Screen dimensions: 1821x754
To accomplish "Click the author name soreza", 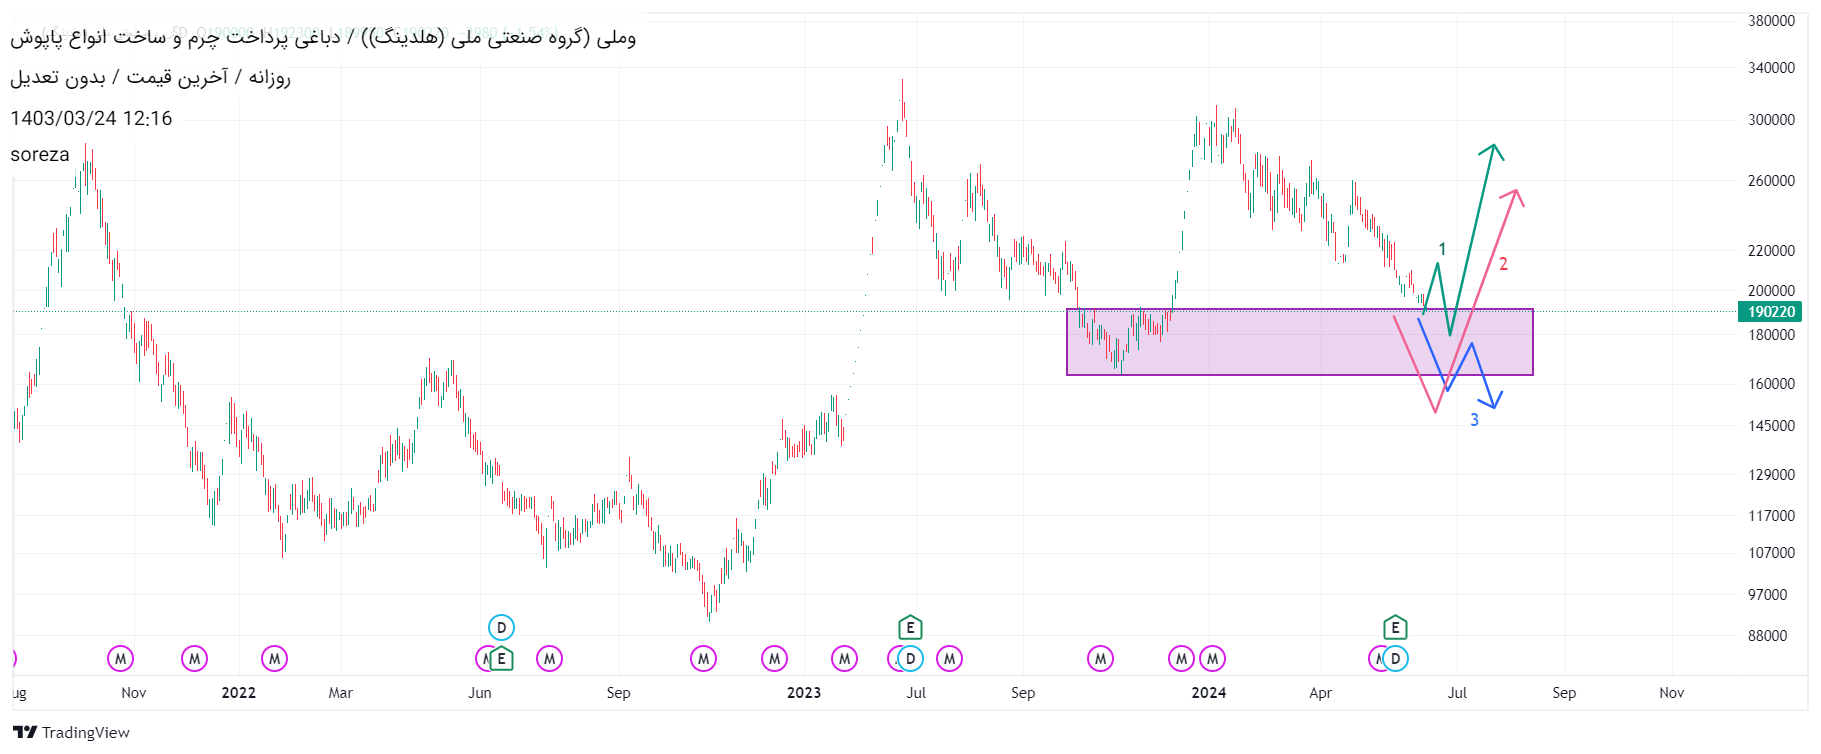I will pos(40,154).
